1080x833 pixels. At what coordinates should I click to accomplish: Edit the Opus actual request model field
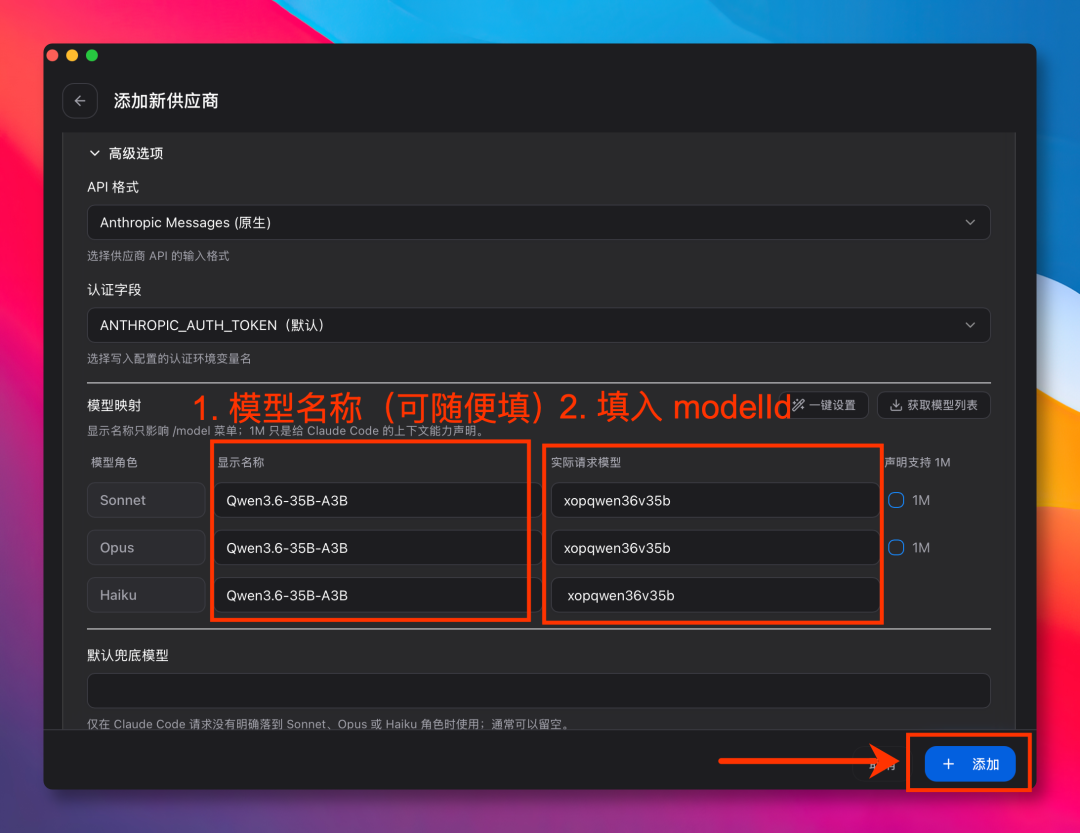[715, 548]
